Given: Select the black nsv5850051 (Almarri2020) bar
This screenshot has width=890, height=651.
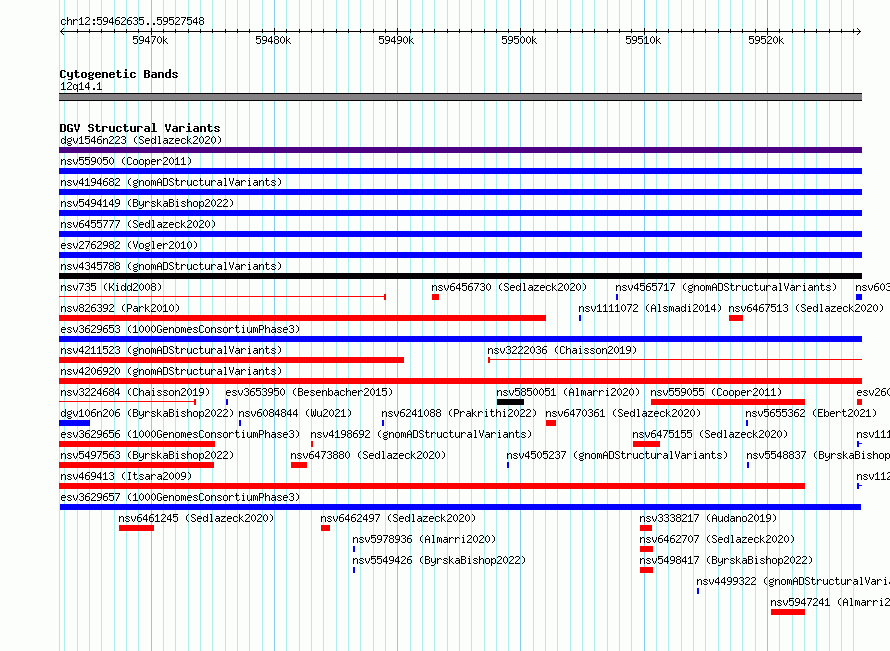Looking at the screenshot, I should [x=510, y=402].
